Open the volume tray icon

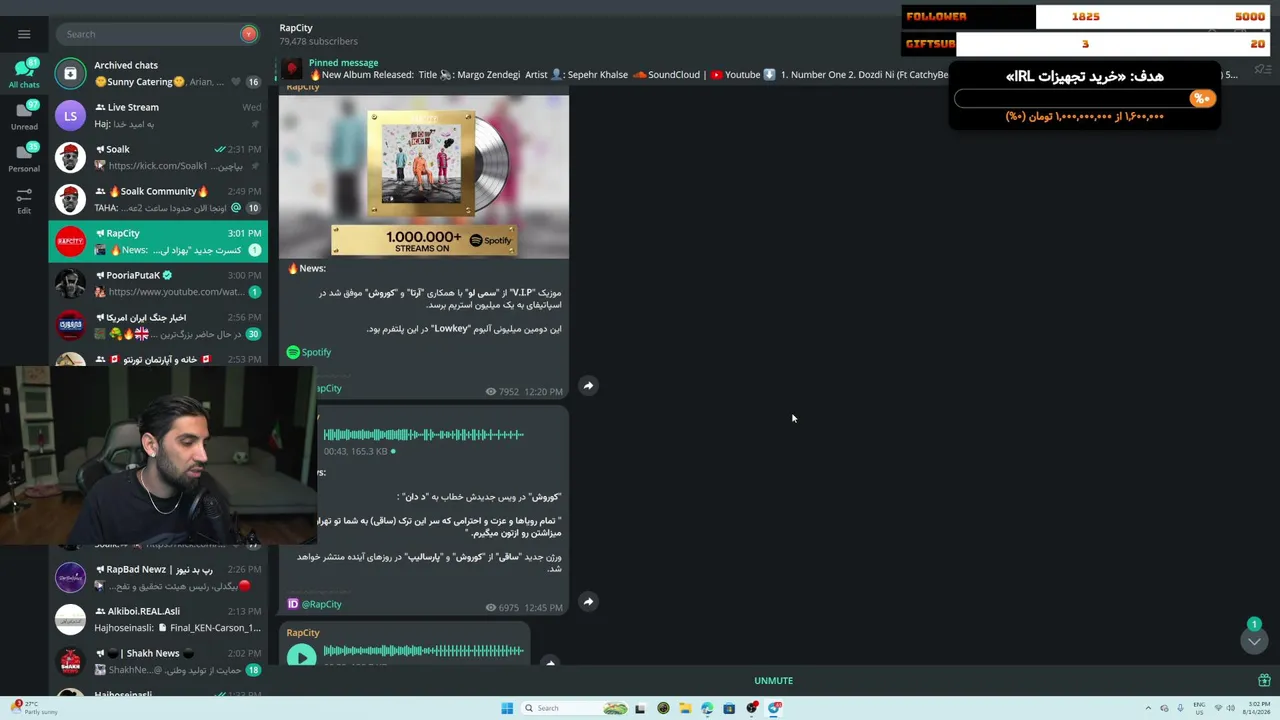(x=1230, y=708)
